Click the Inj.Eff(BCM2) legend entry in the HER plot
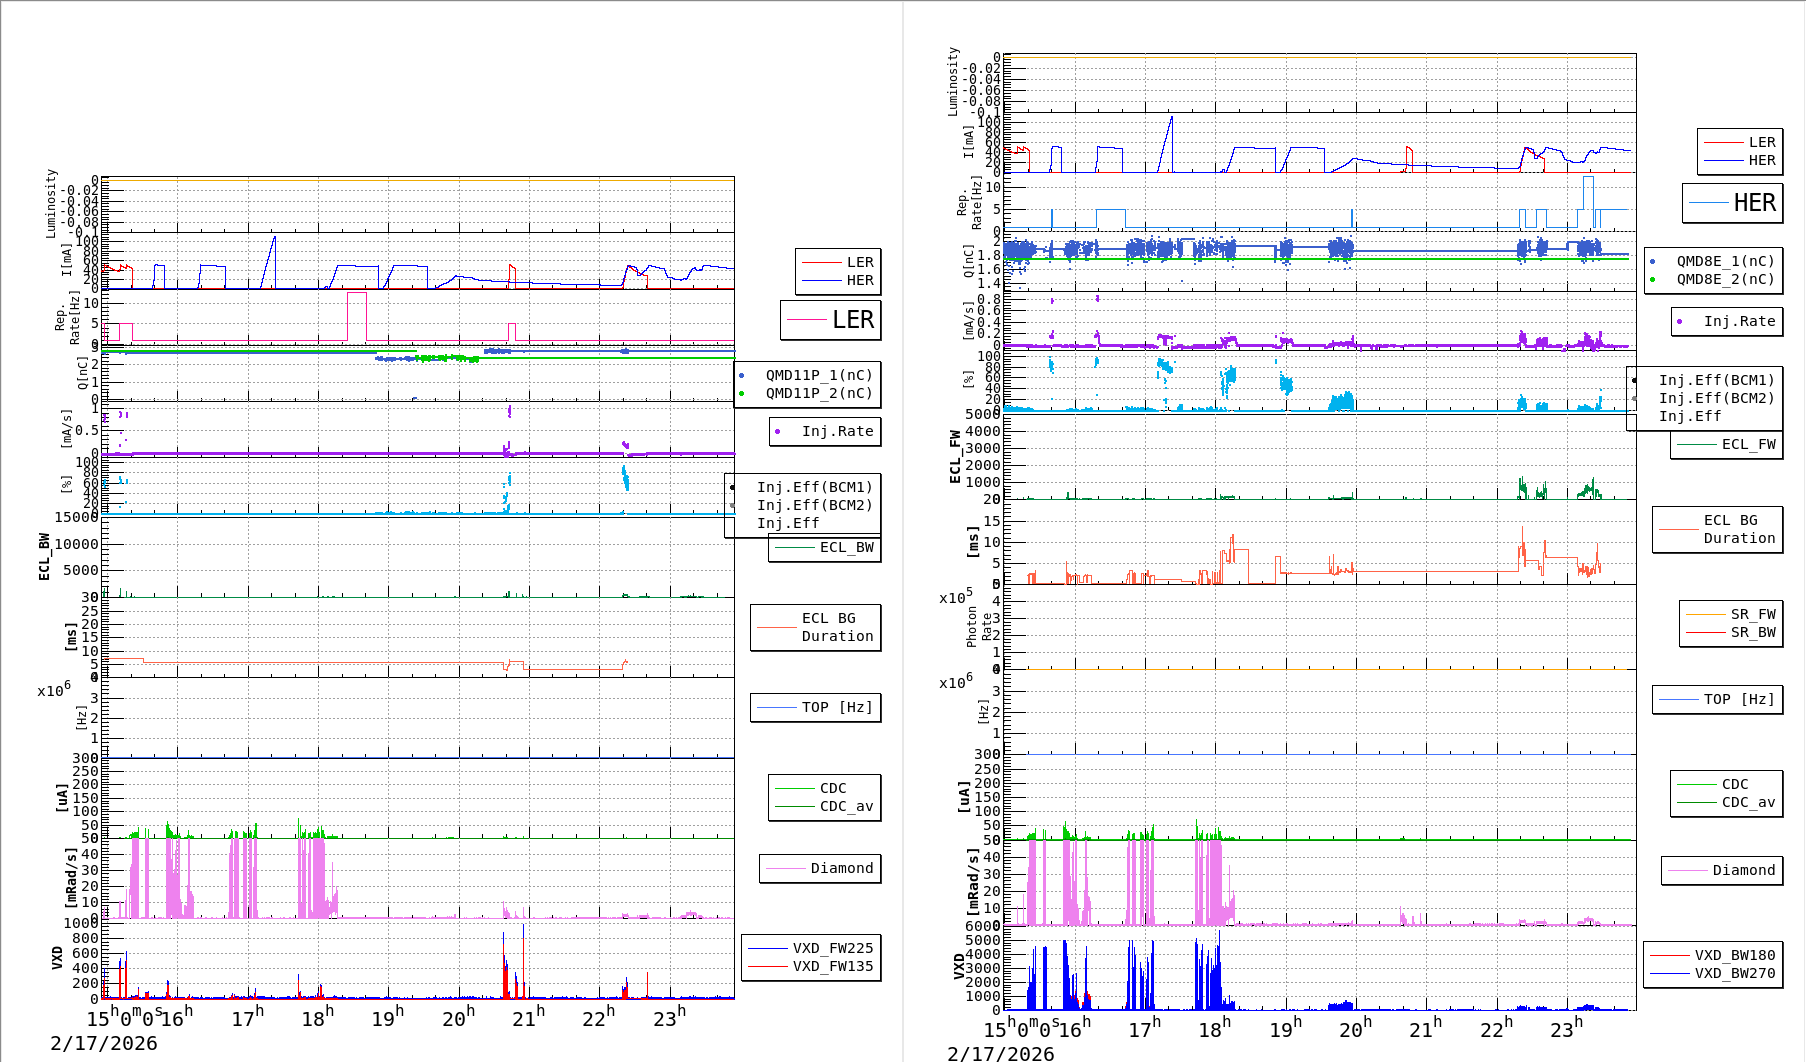This screenshot has width=1806, height=1062. pos(1716,398)
